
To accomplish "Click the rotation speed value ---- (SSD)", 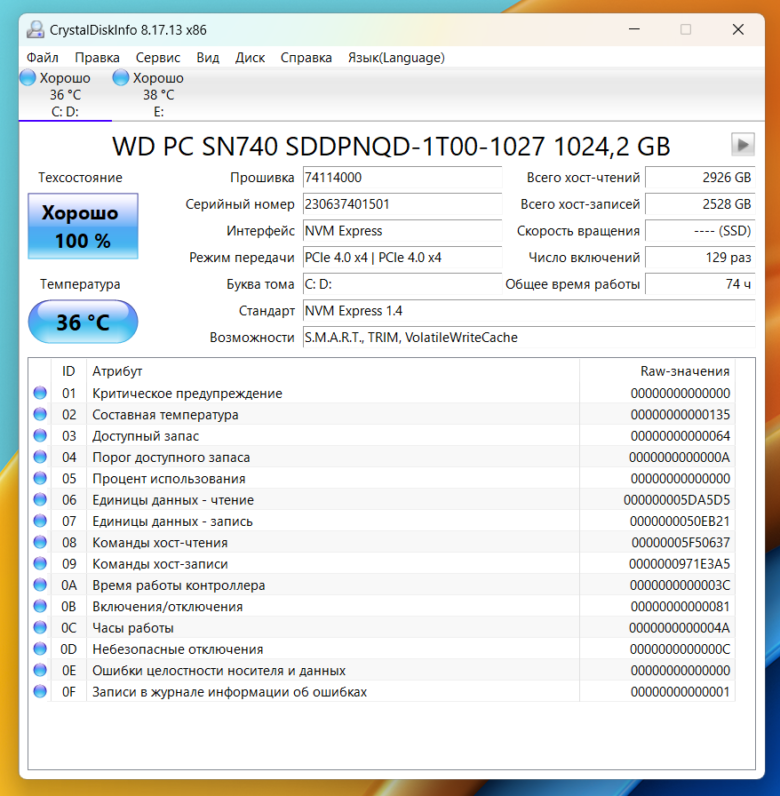I will (x=700, y=231).
